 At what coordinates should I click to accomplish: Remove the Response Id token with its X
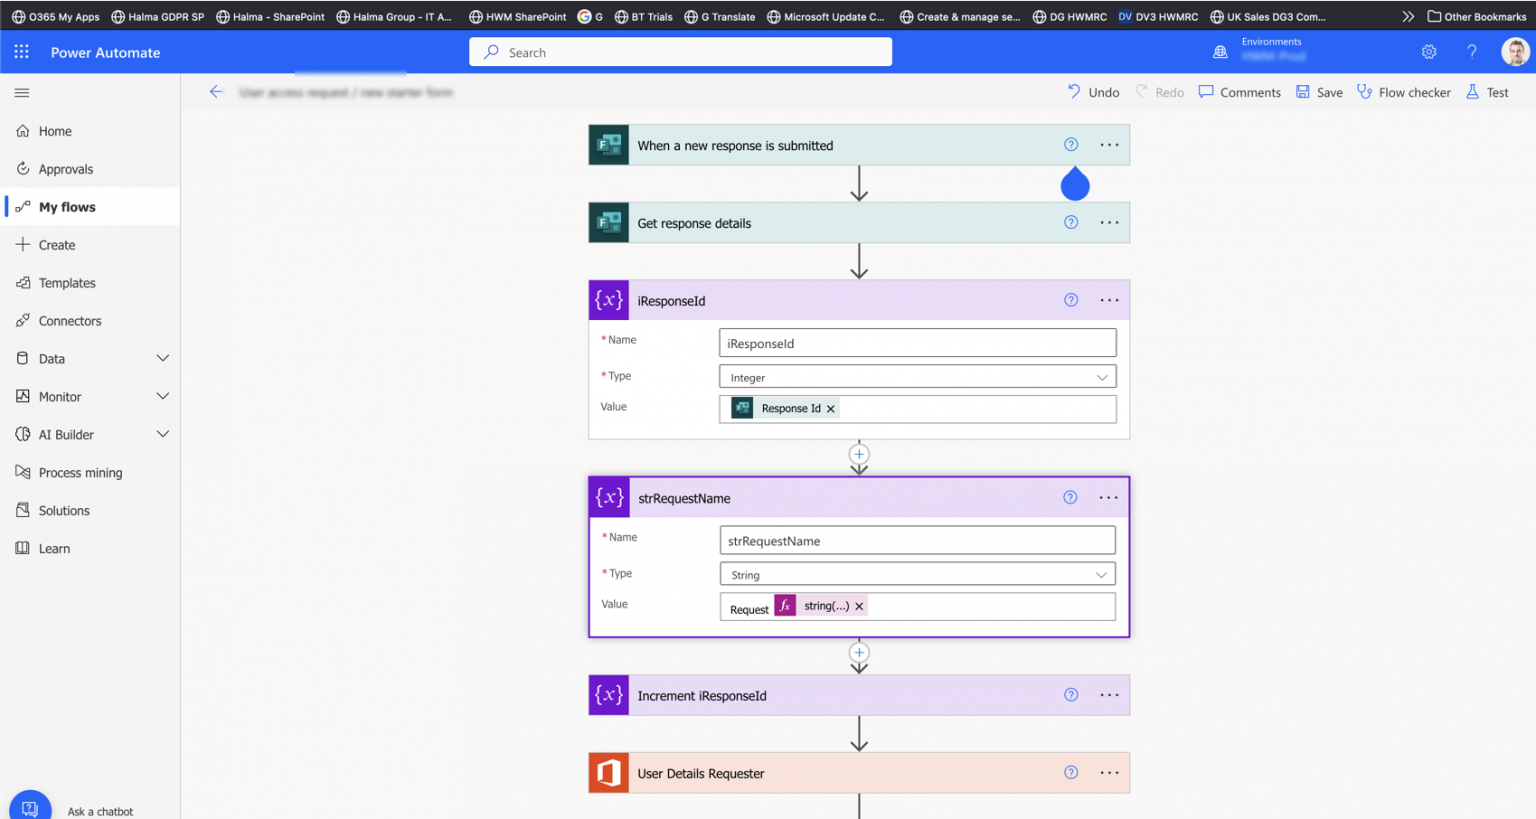(x=831, y=408)
